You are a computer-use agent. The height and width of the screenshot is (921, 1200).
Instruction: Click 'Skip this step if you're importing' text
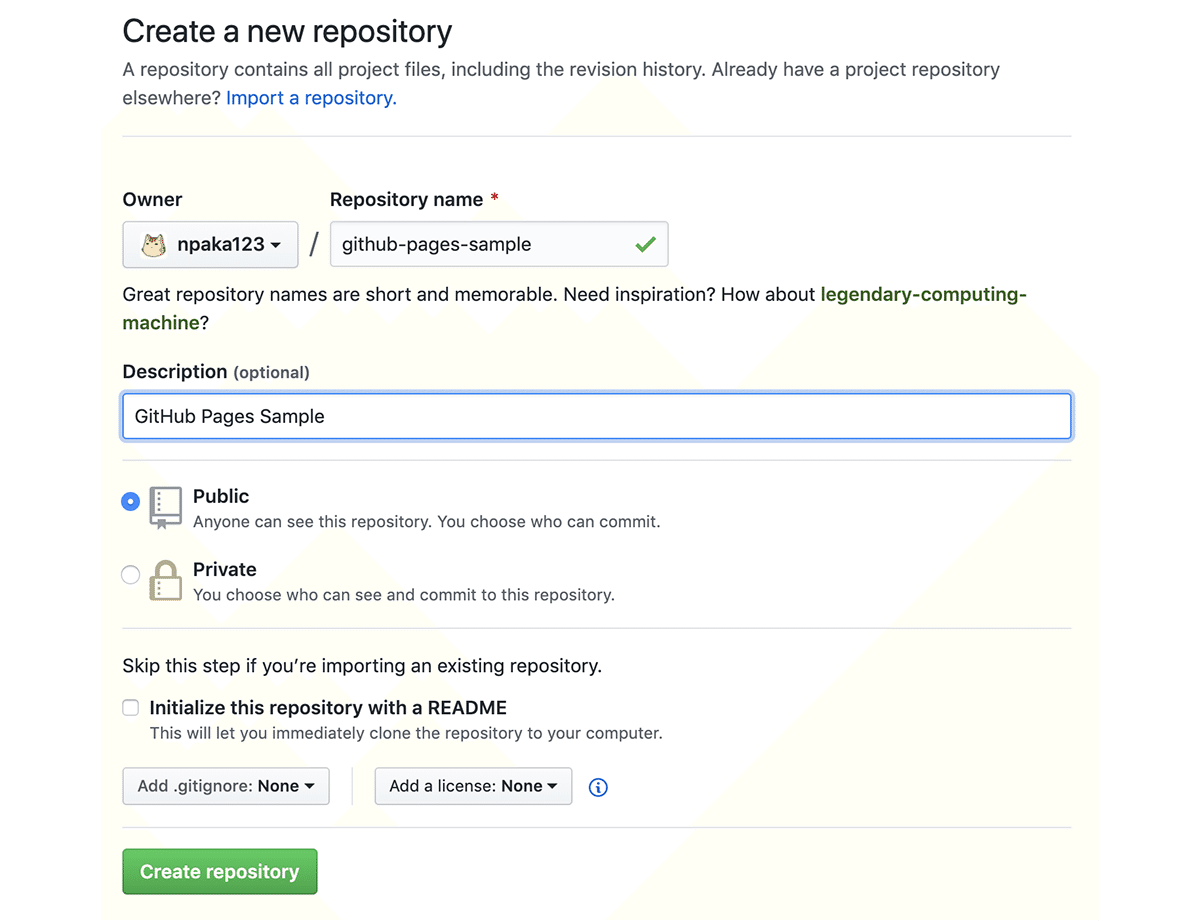tap(362, 665)
